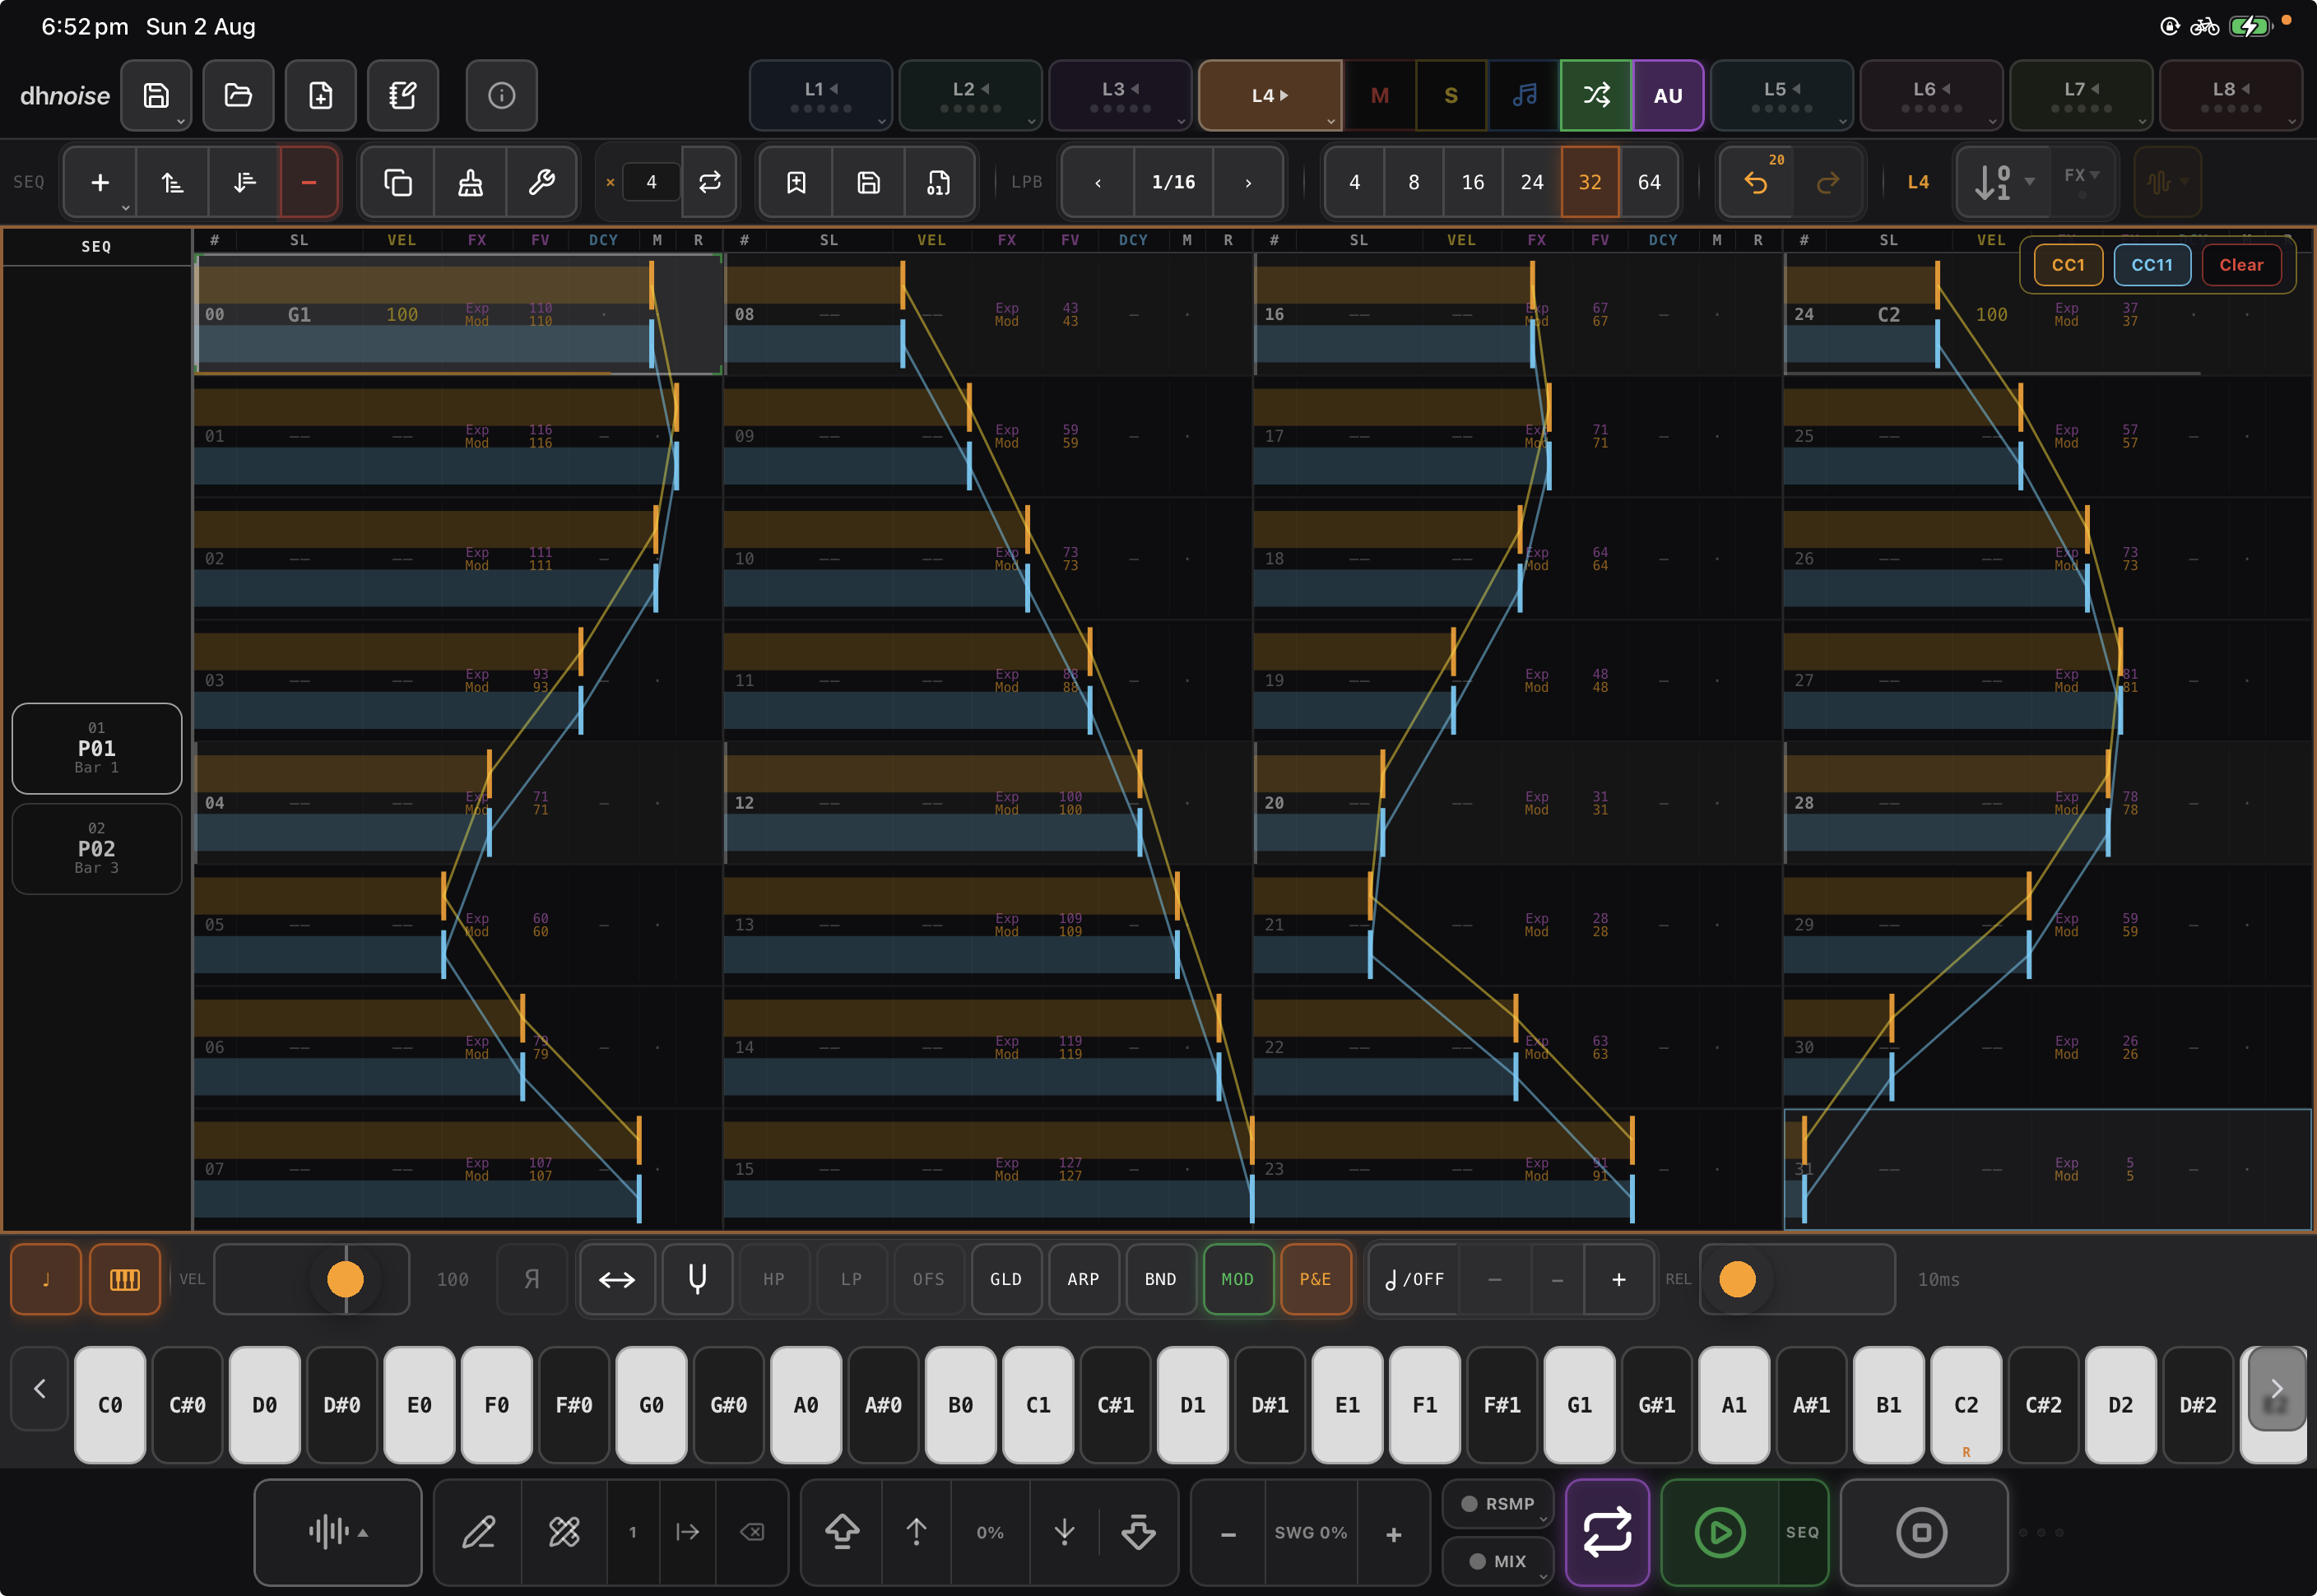Open the FX dropdown in the toolbar

(x=2083, y=180)
